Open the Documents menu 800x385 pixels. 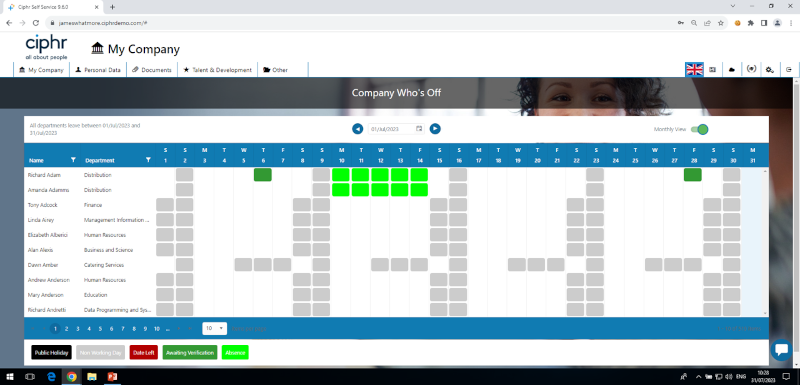click(x=152, y=70)
